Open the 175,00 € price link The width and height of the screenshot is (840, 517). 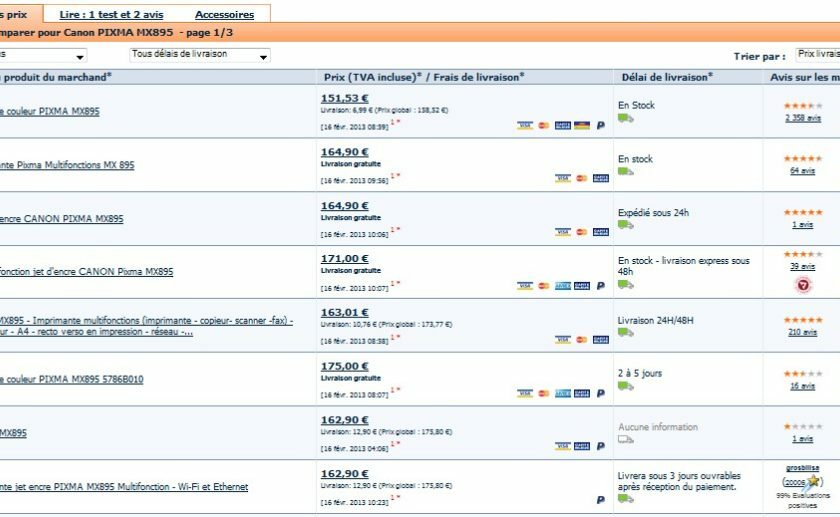pos(344,366)
